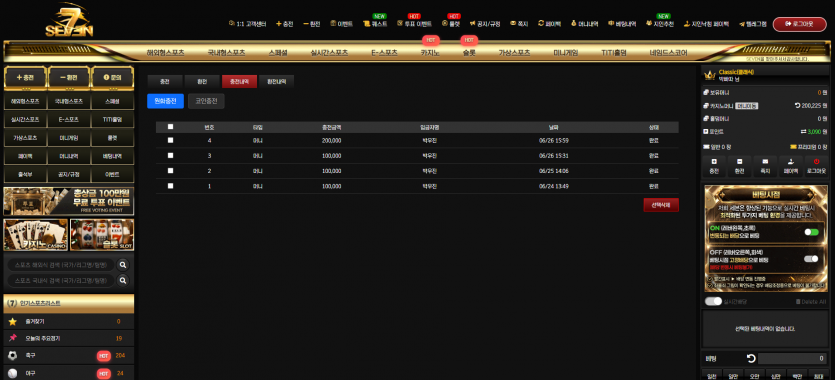Click the star favorites icon

point(13,321)
